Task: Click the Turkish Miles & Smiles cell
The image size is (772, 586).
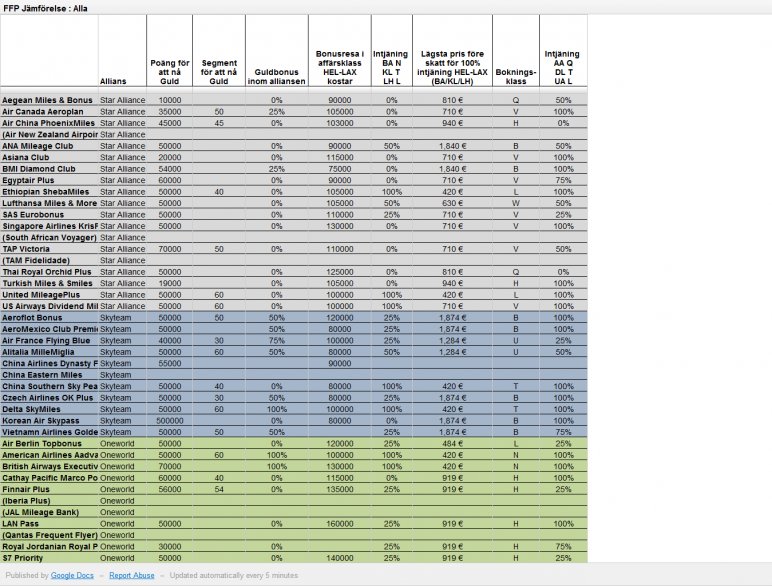Action: coord(46,283)
